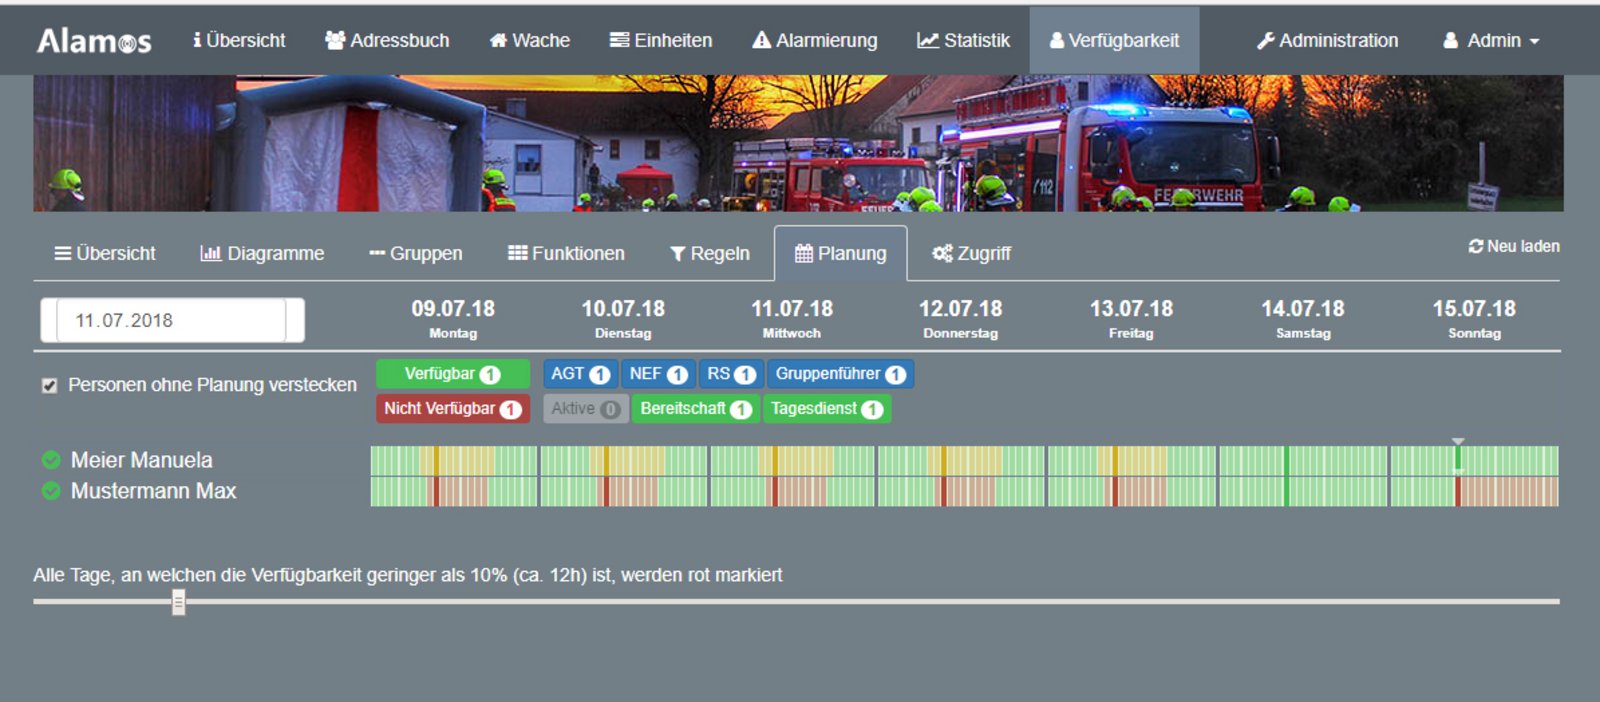This screenshot has width=1600, height=702.
Task: Open the Regeln tab
Action: (709, 254)
